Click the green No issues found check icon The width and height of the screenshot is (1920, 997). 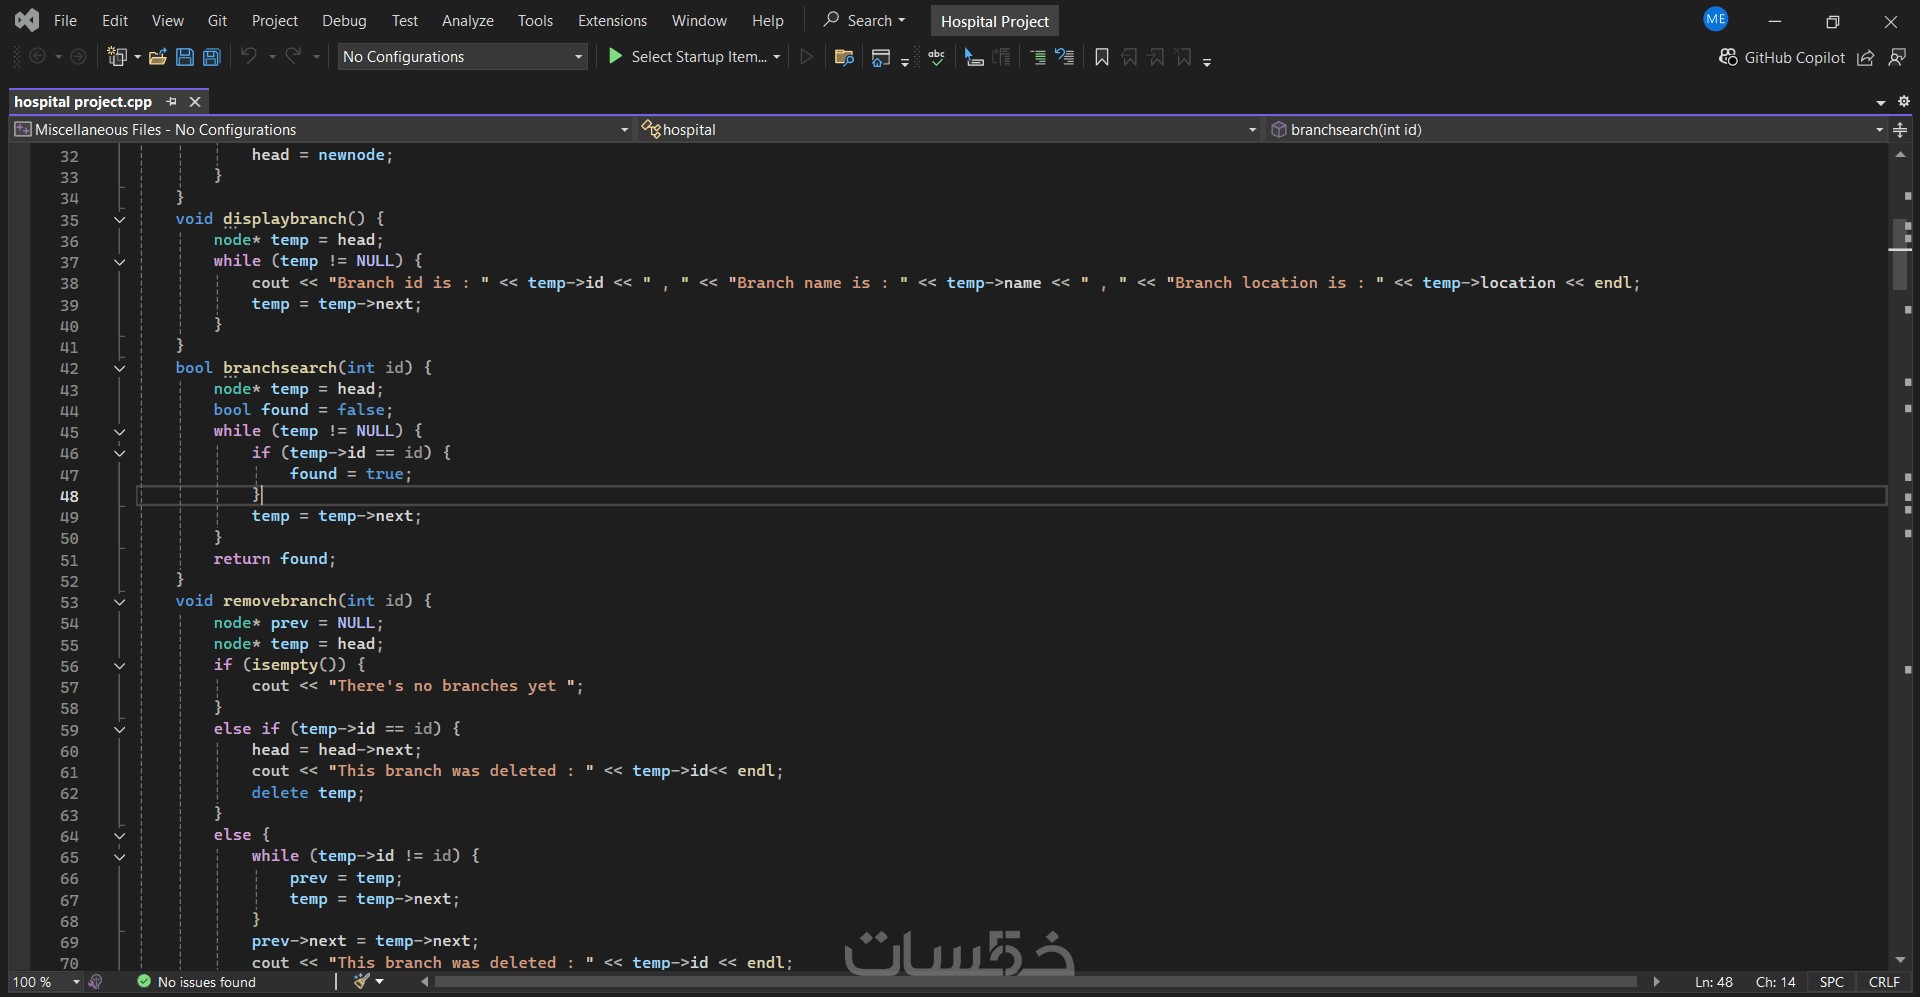tap(144, 982)
